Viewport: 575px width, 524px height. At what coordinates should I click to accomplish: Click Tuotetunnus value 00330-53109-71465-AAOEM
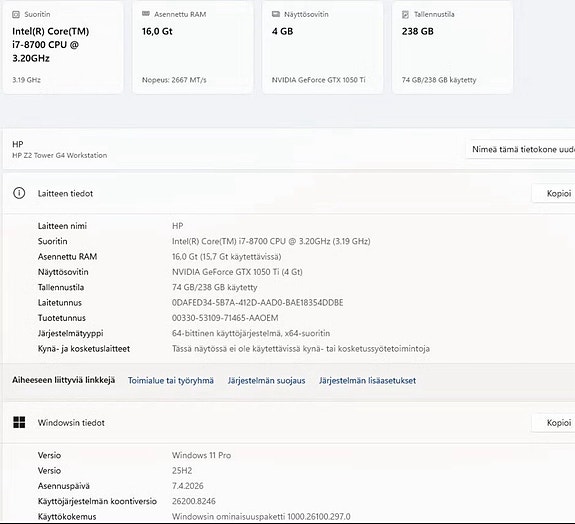tap(225, 318)
